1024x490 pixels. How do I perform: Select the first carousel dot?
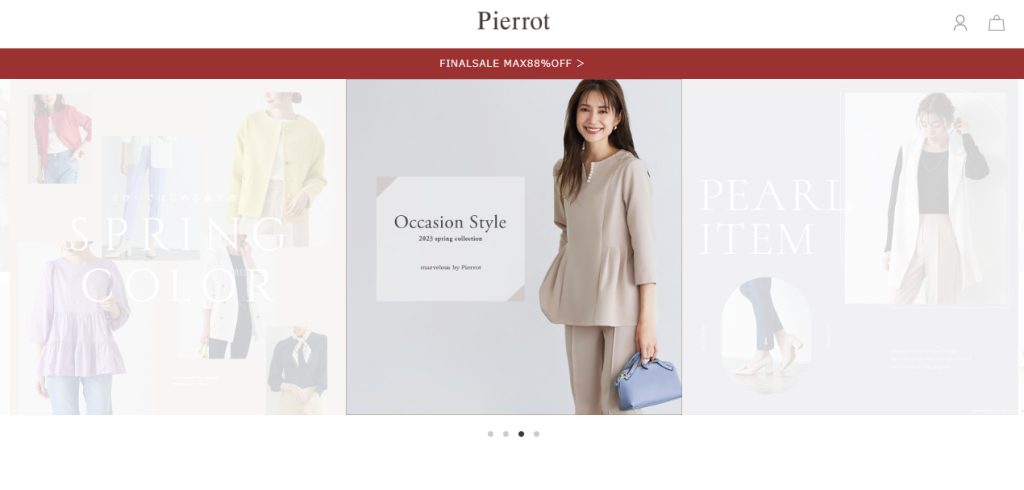490,434
